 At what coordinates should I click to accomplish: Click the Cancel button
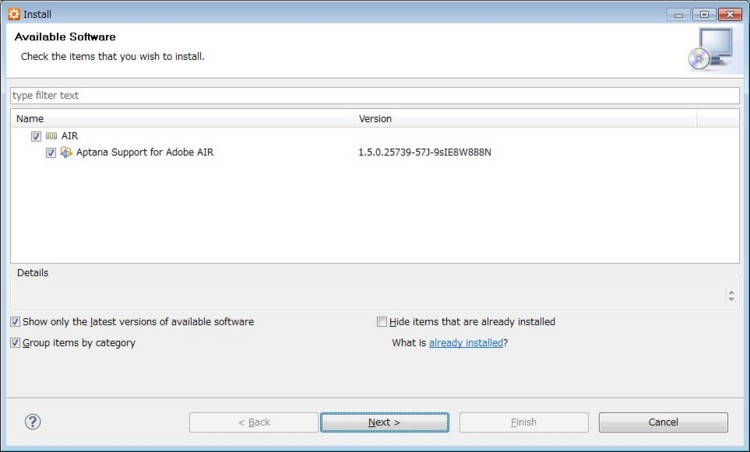click(663, 422)
